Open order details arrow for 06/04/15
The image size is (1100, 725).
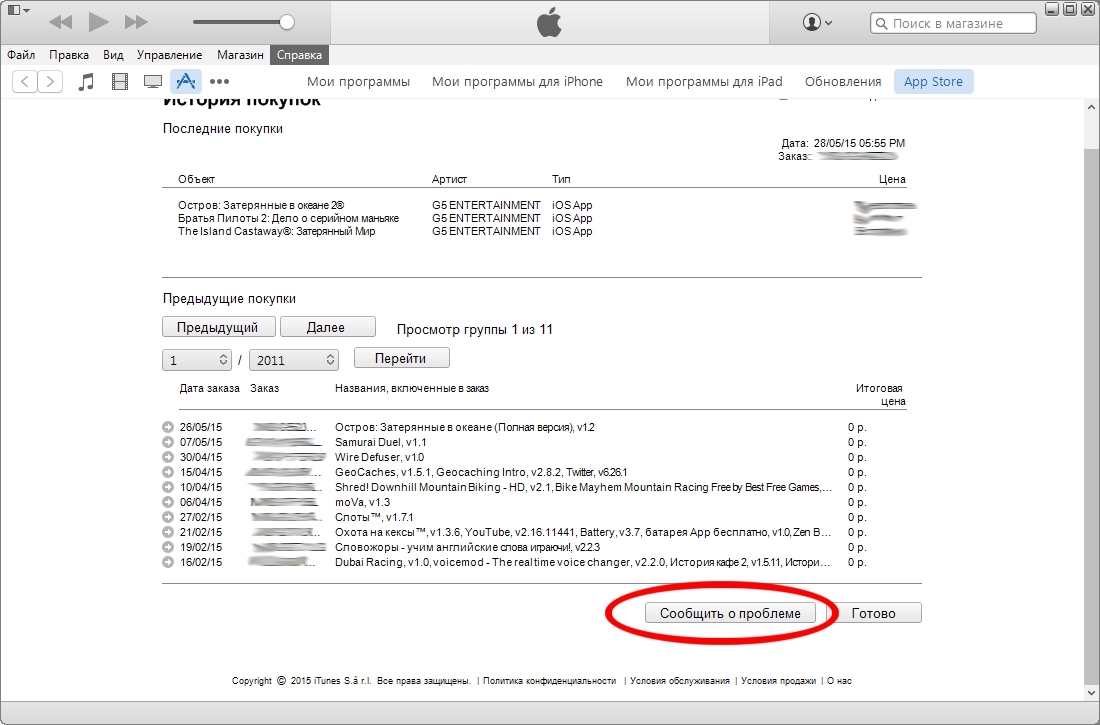(168, 502)
